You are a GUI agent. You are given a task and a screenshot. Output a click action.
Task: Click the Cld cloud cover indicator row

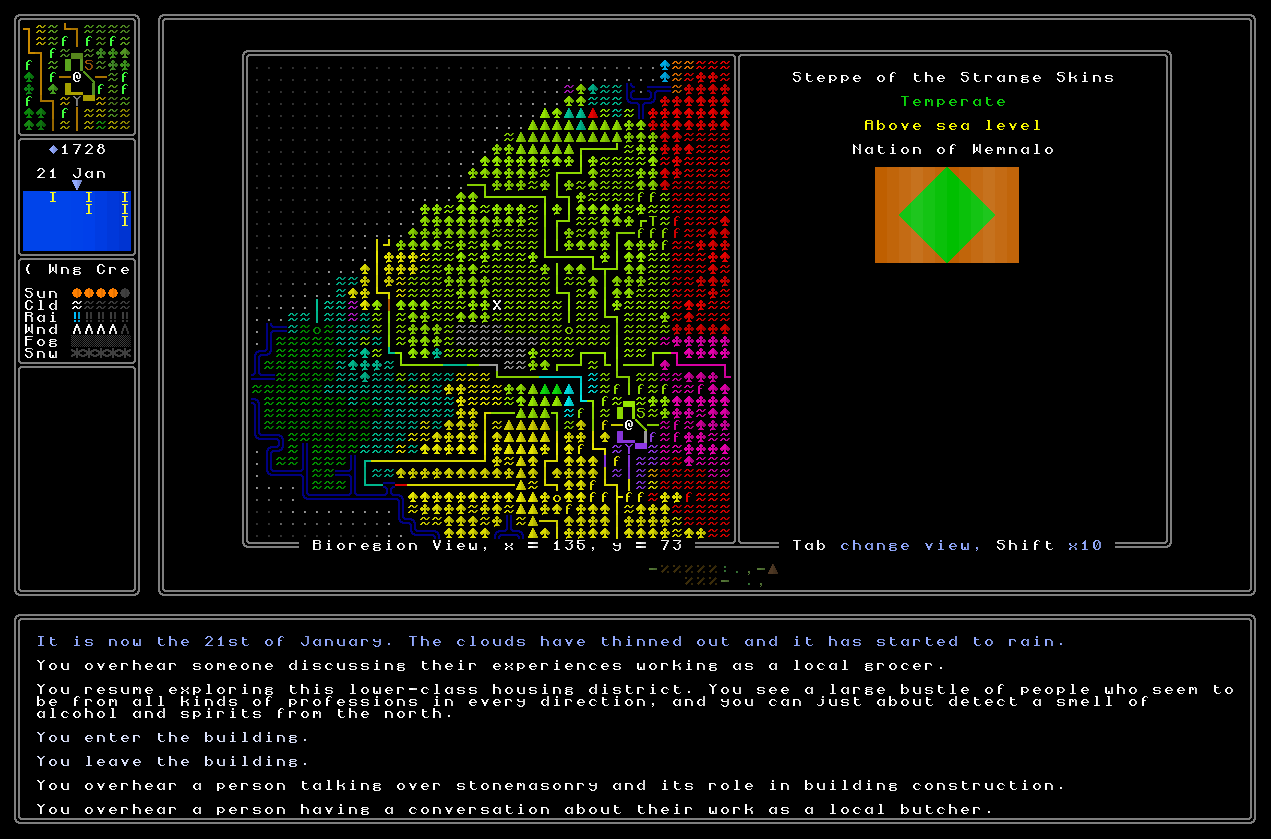[x=100, y=305]
